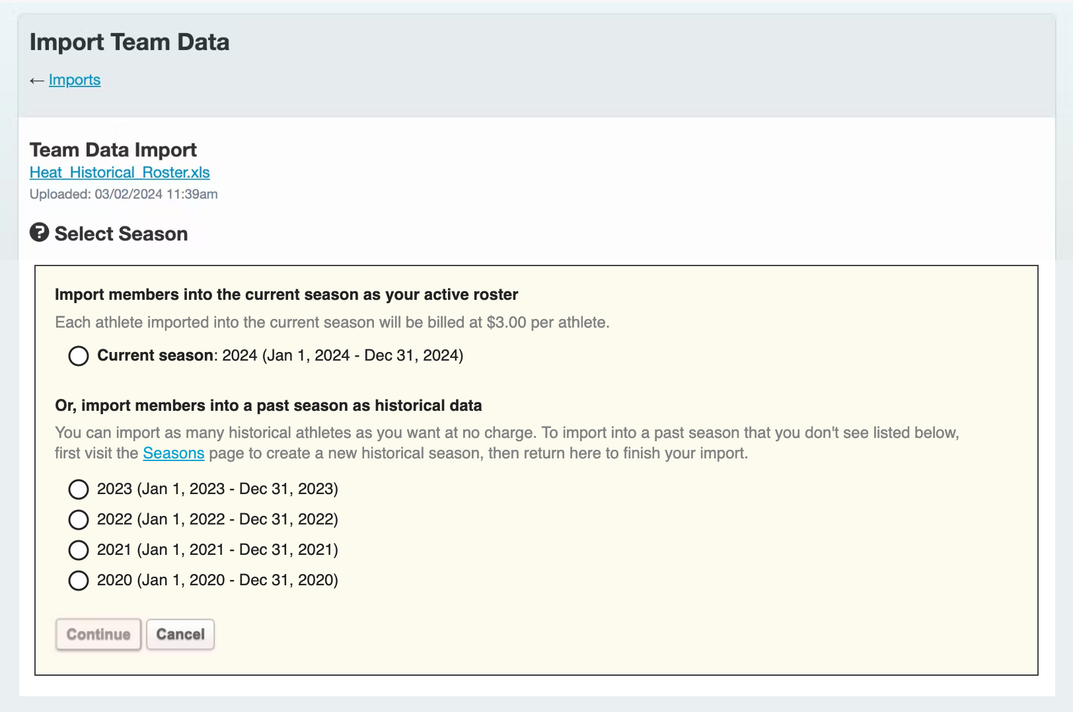
Task: Choose the 2023 past season radio button
Action: coord(78,489)
